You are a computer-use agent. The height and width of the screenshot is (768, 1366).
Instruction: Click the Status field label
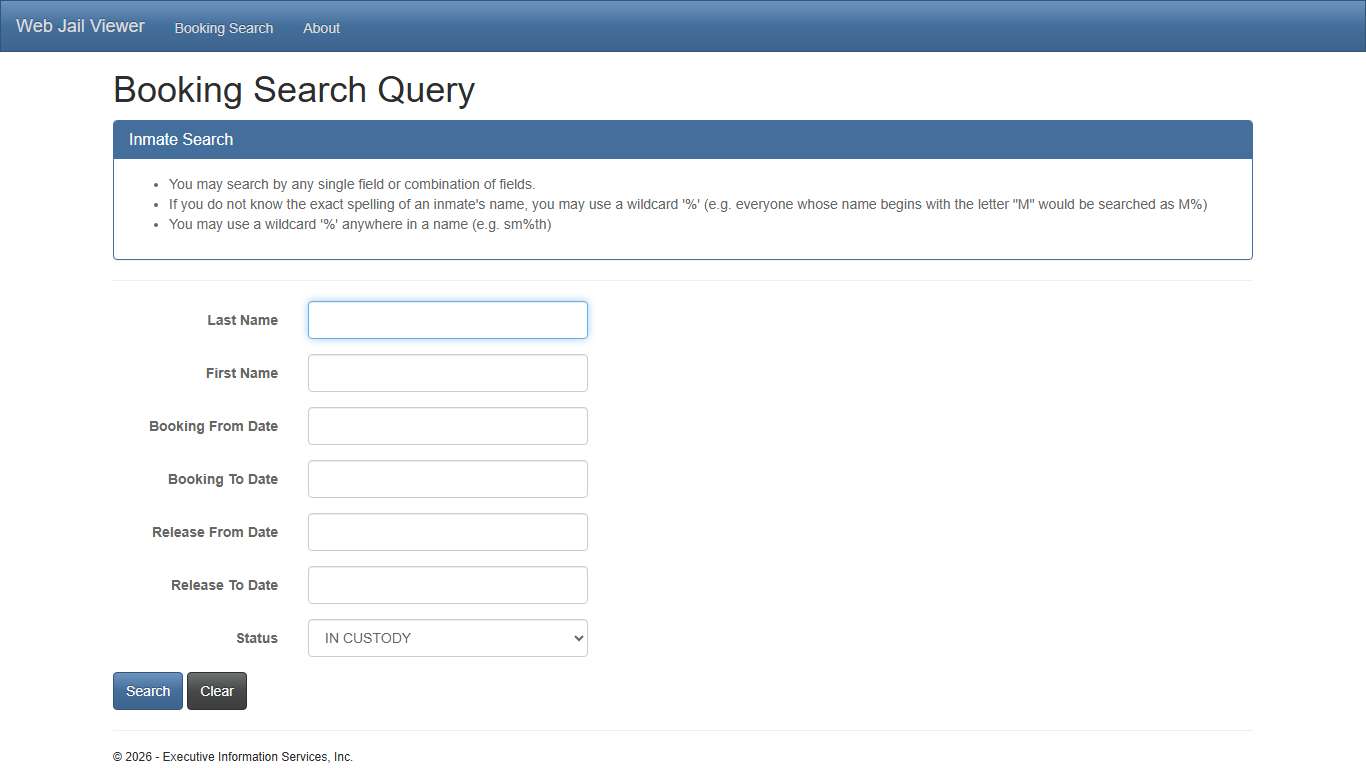pos(257,638)
